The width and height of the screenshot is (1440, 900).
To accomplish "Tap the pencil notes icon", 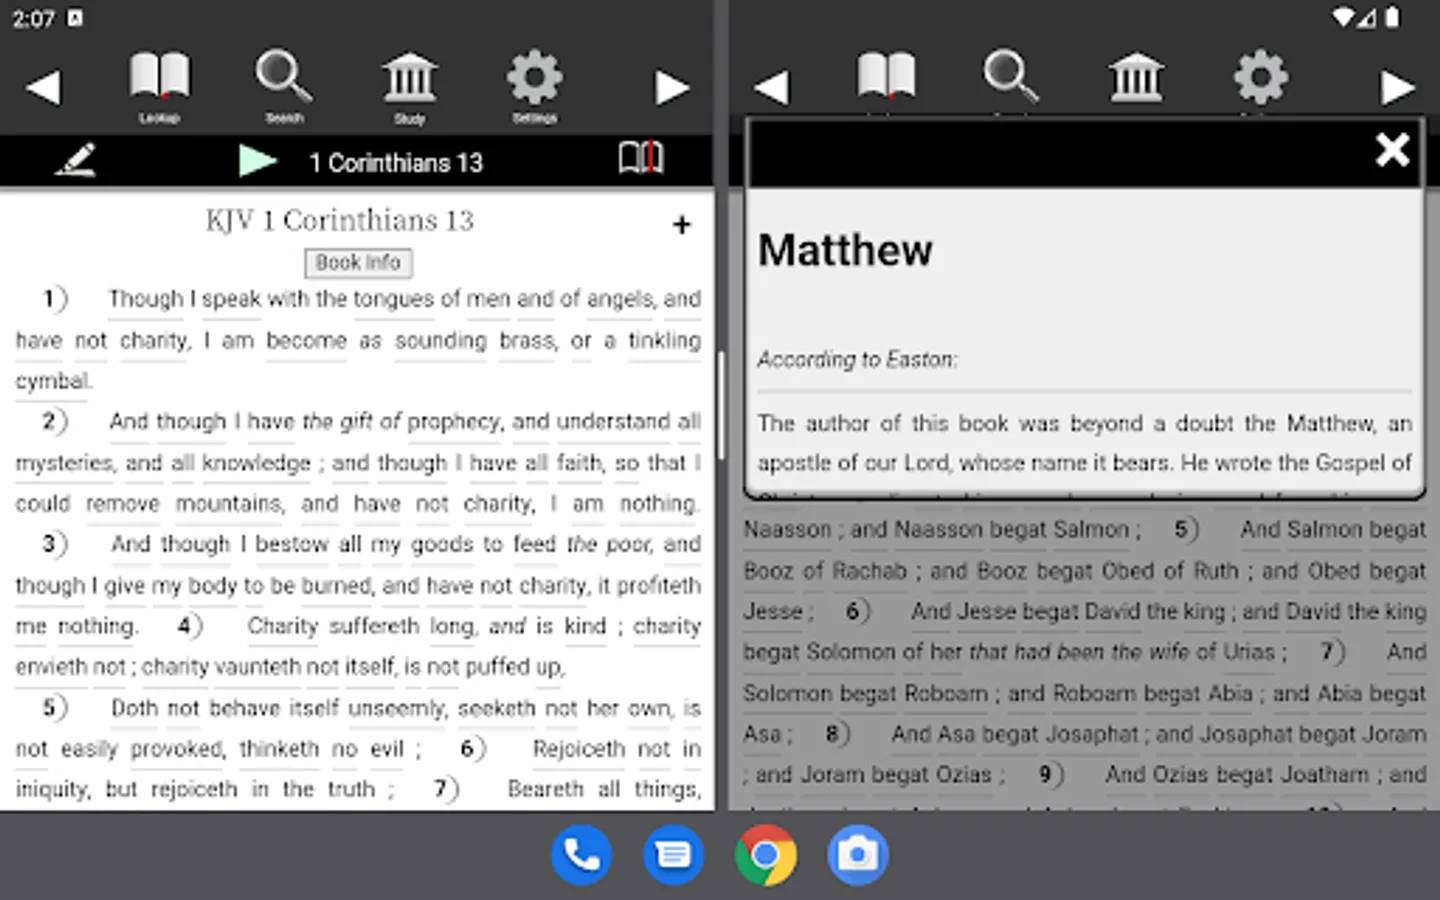I will (x=76, y=160).
